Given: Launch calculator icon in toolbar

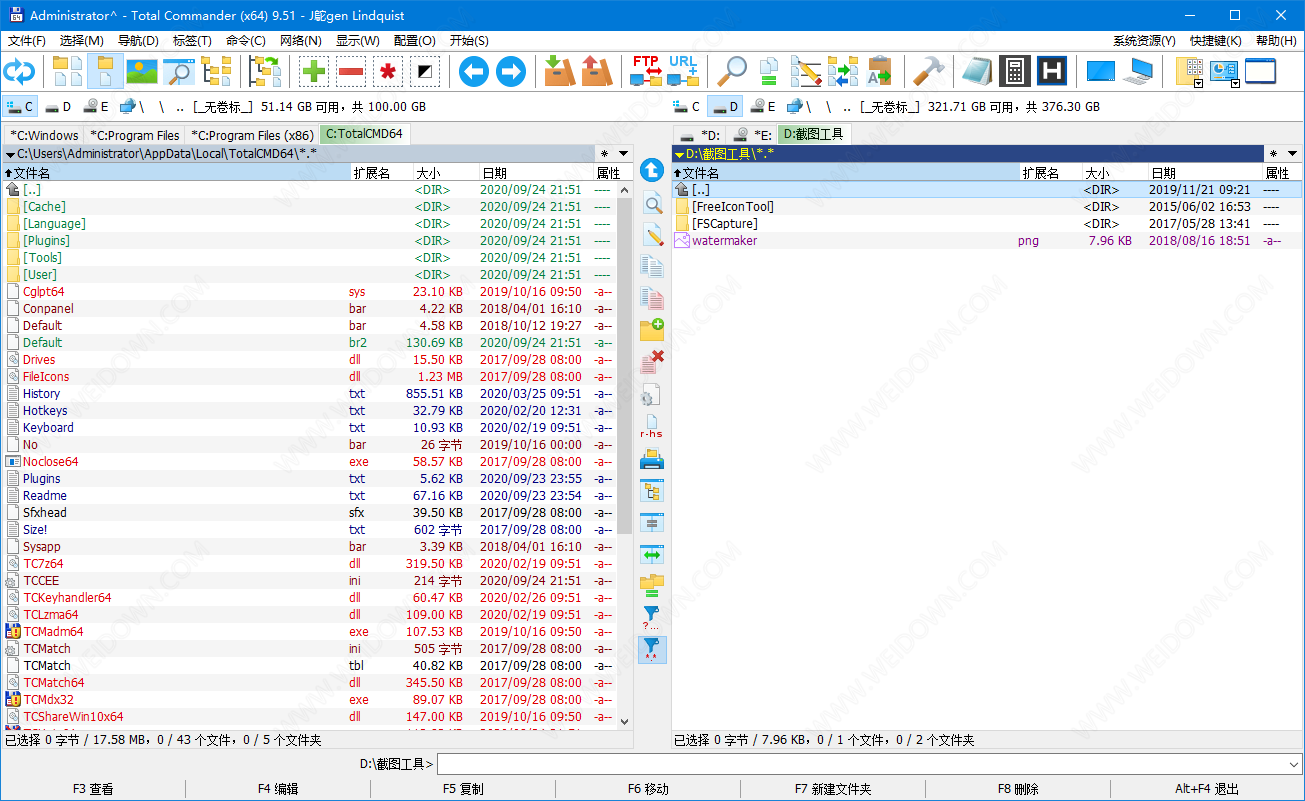Looking at the screenshot, I should tap(1015, 71).
